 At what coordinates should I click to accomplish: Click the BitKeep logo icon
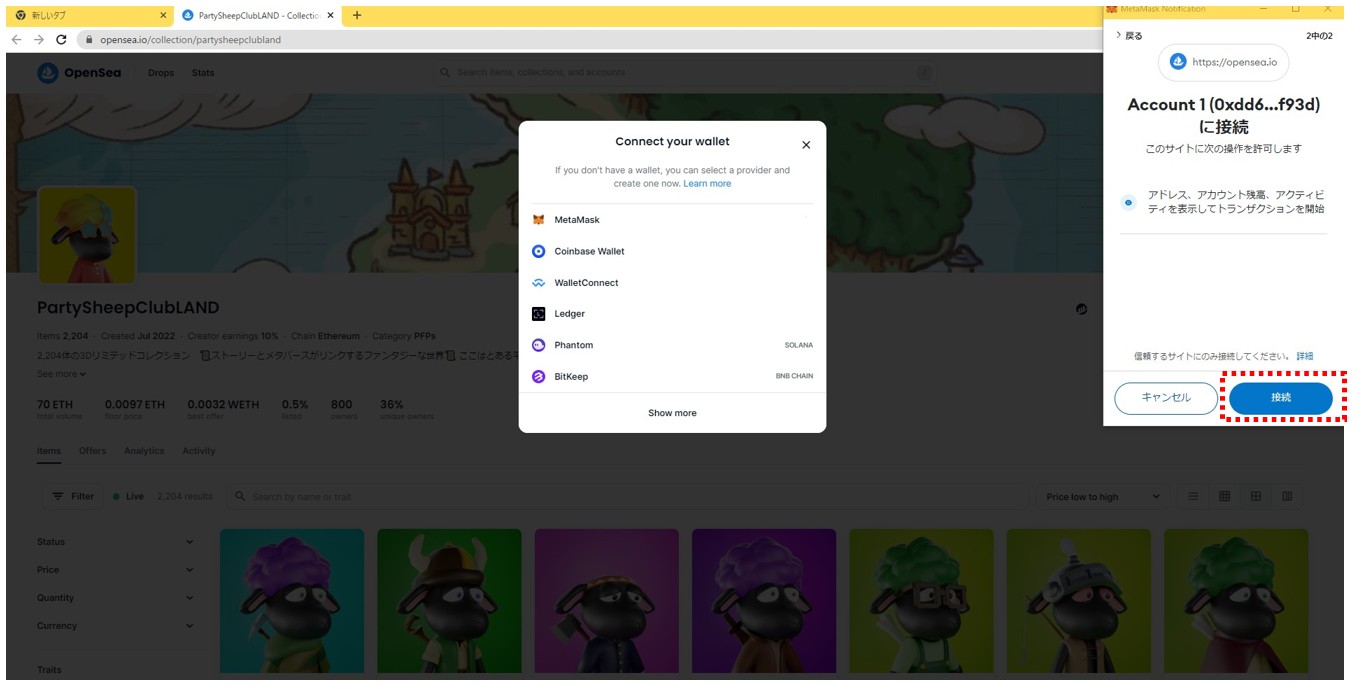point(538,377)
